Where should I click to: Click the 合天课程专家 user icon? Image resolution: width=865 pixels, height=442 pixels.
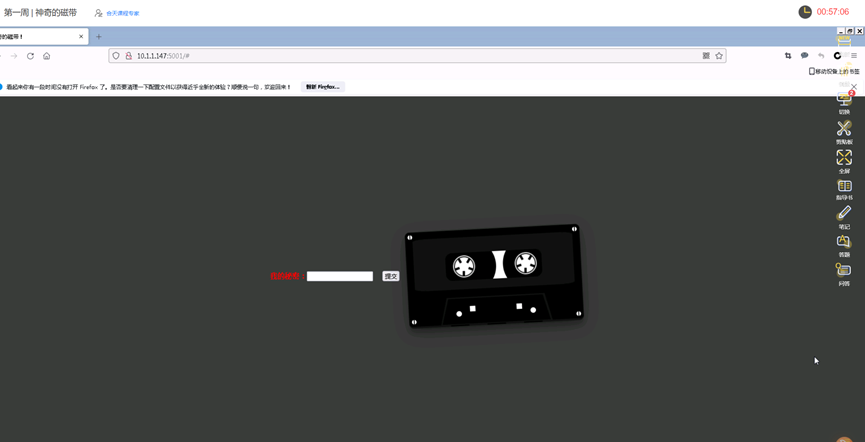tap(98, 13)
